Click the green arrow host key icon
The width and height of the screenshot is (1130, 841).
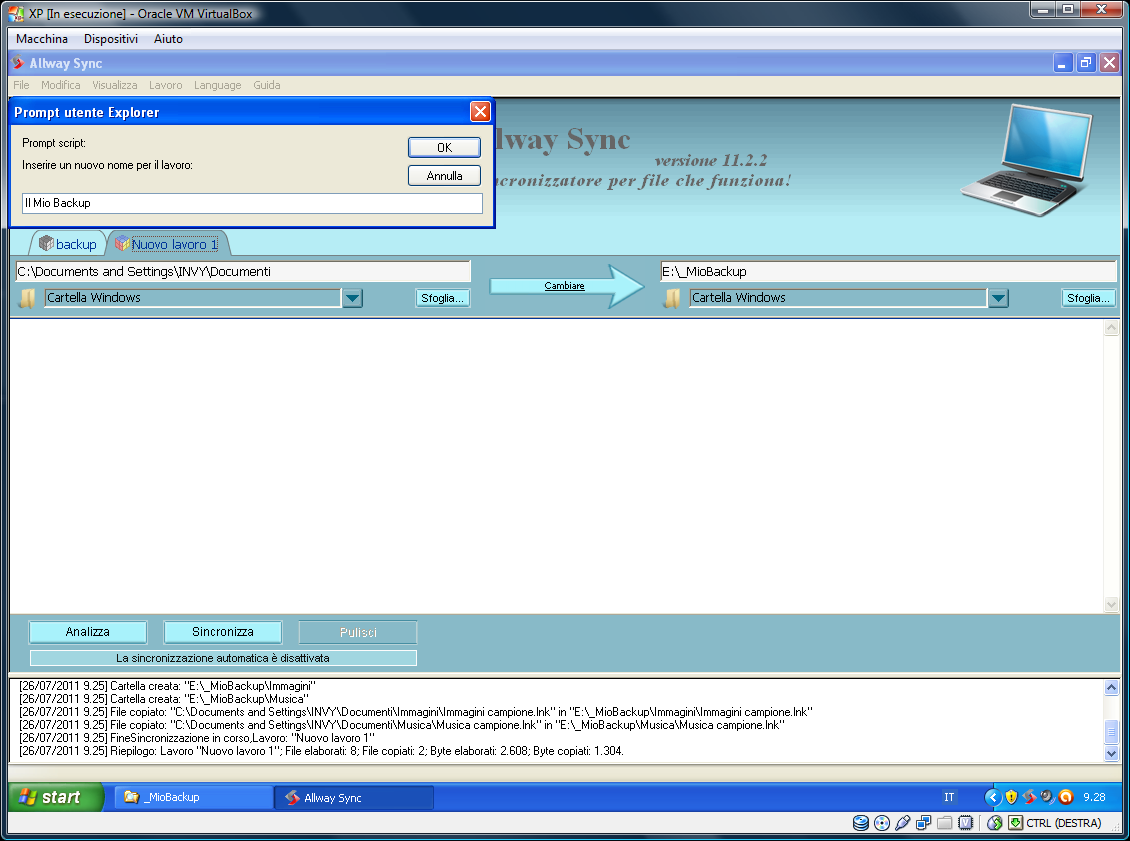point(1015,823)
